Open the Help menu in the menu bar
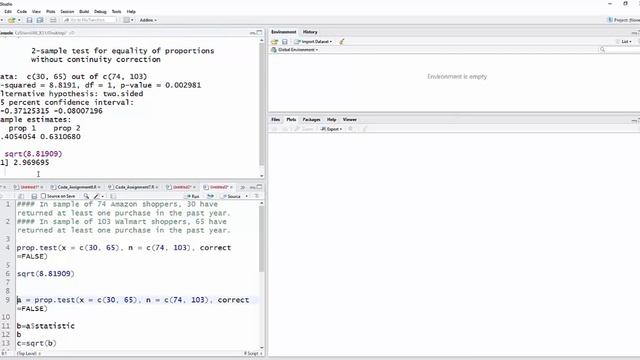 click(131, 11)
